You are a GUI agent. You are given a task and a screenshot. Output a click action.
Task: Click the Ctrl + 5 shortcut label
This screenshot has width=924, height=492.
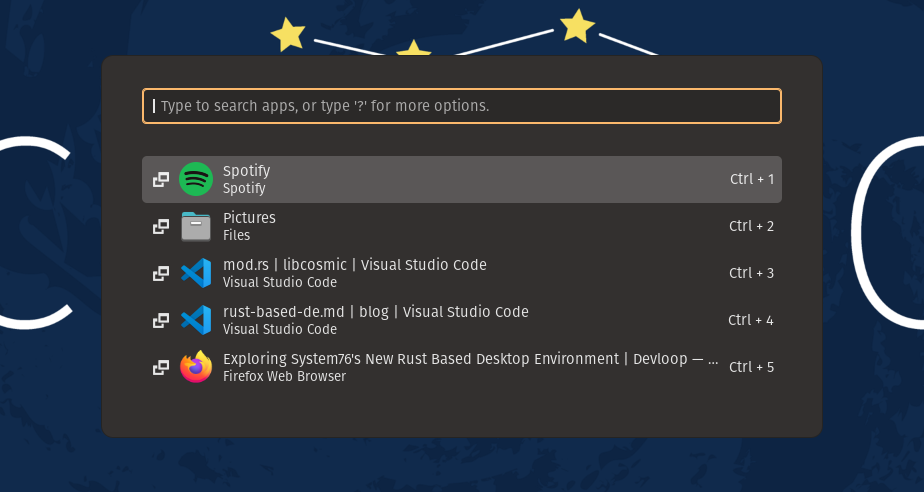tap(752, 367)
